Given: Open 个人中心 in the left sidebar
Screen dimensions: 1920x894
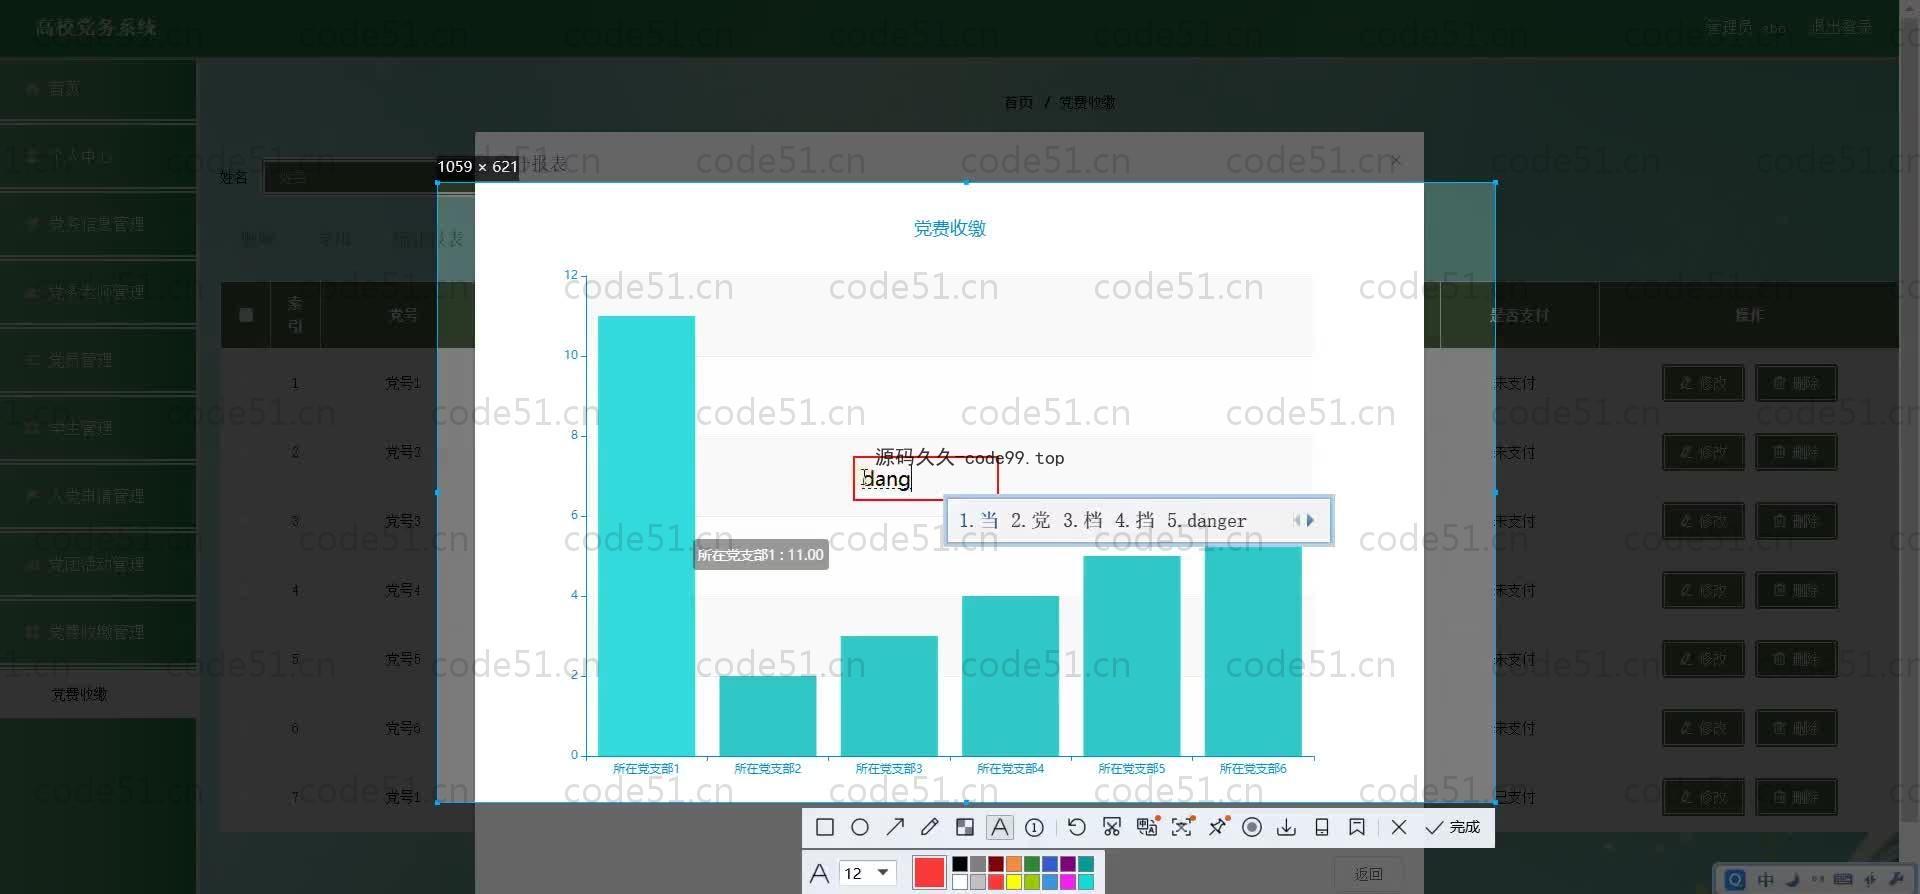Looking at the screenshot, I should 98,157.
